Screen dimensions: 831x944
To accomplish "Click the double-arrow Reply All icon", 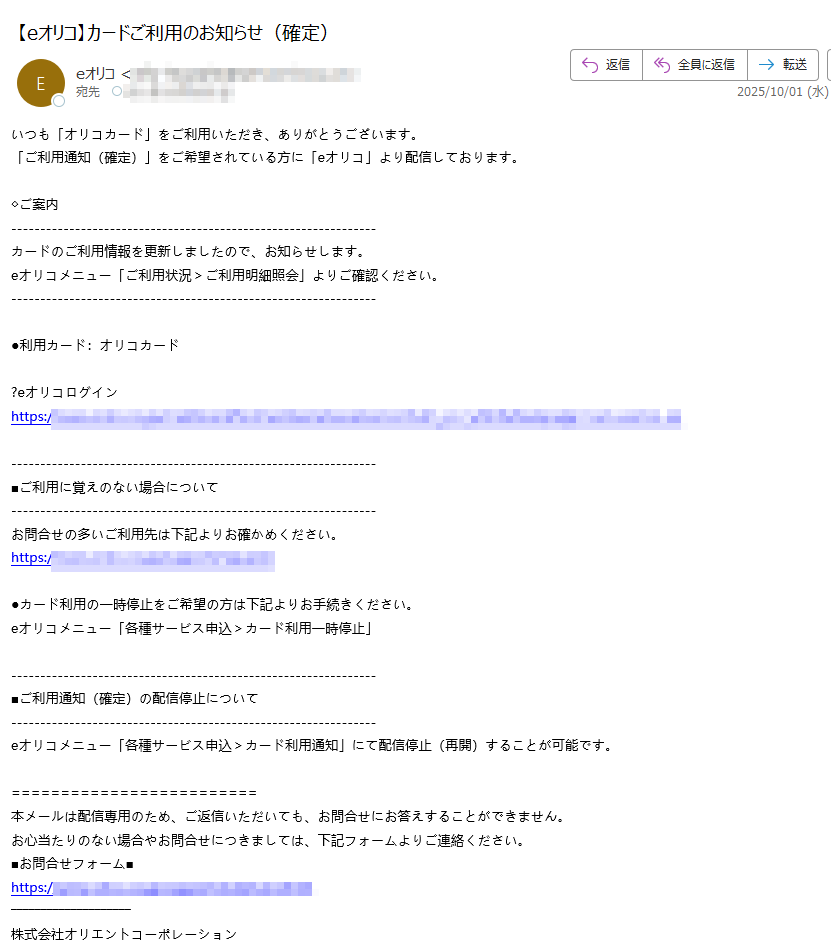I will pos(662,64).
